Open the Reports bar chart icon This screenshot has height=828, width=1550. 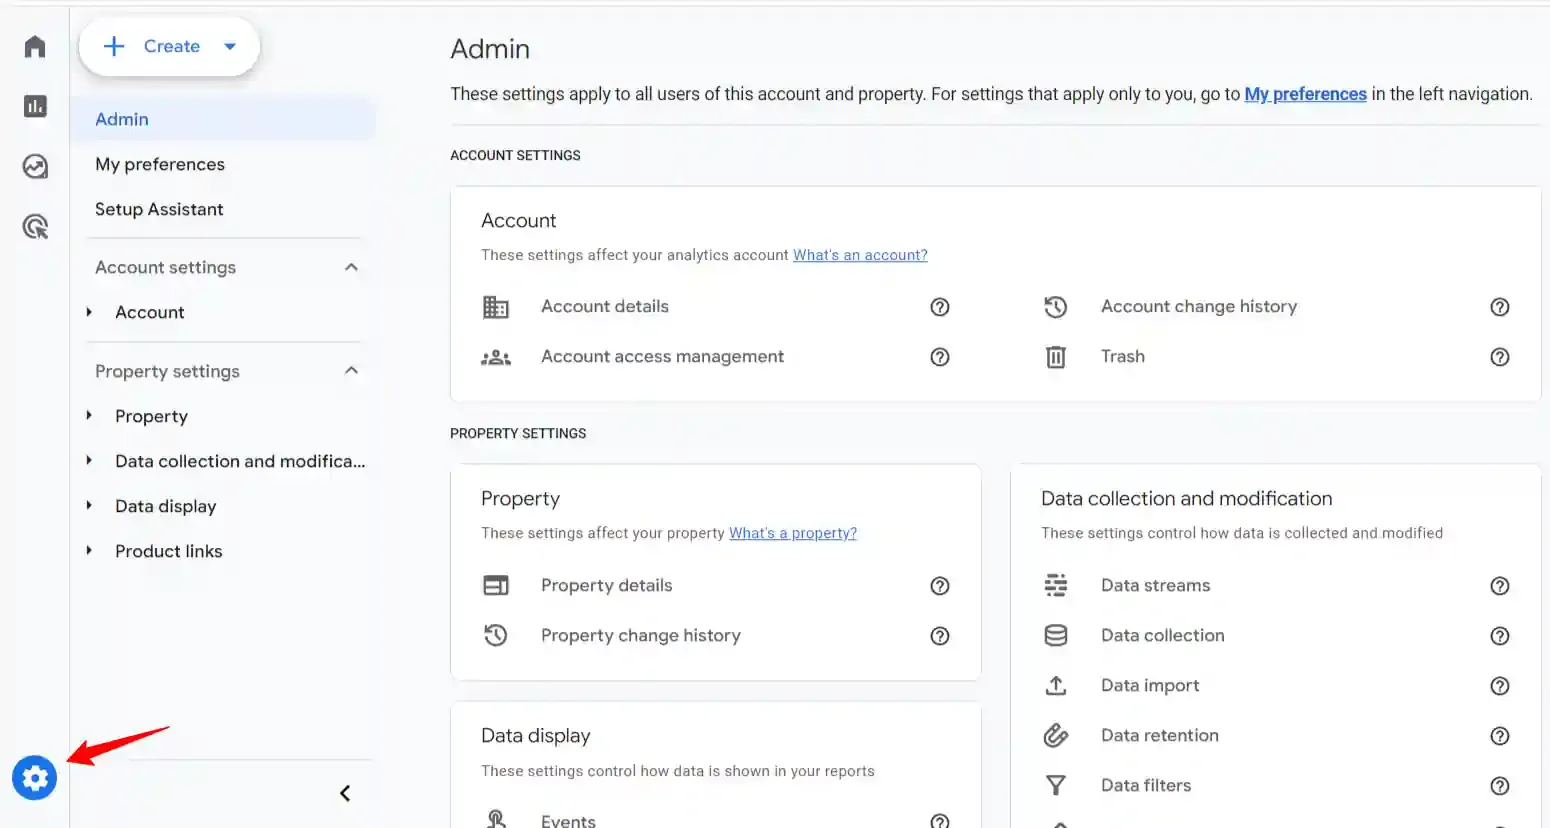[35, 106]
